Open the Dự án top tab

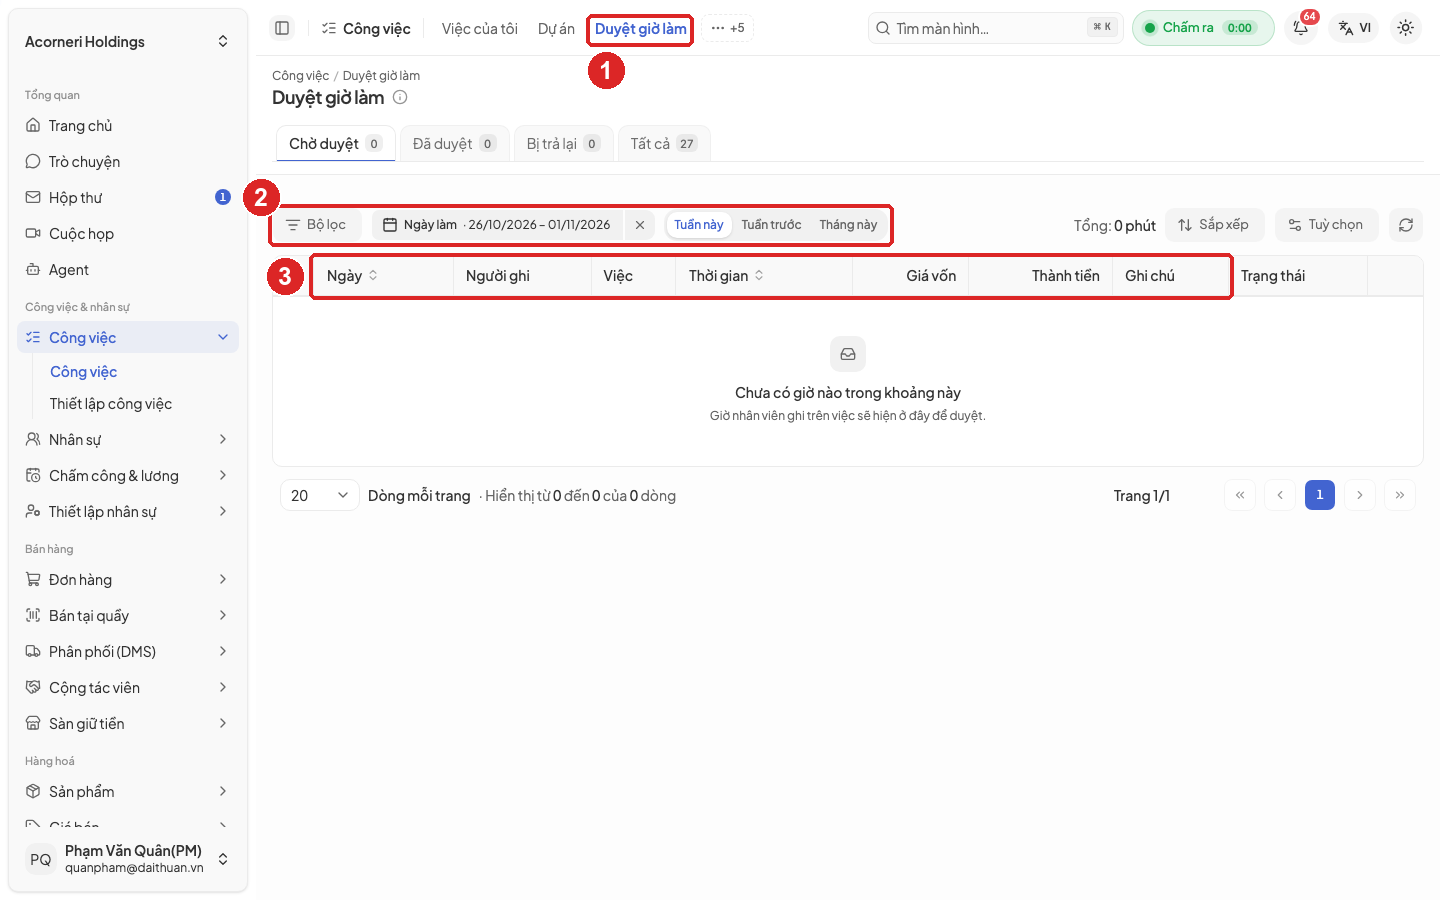pos(556,29)
